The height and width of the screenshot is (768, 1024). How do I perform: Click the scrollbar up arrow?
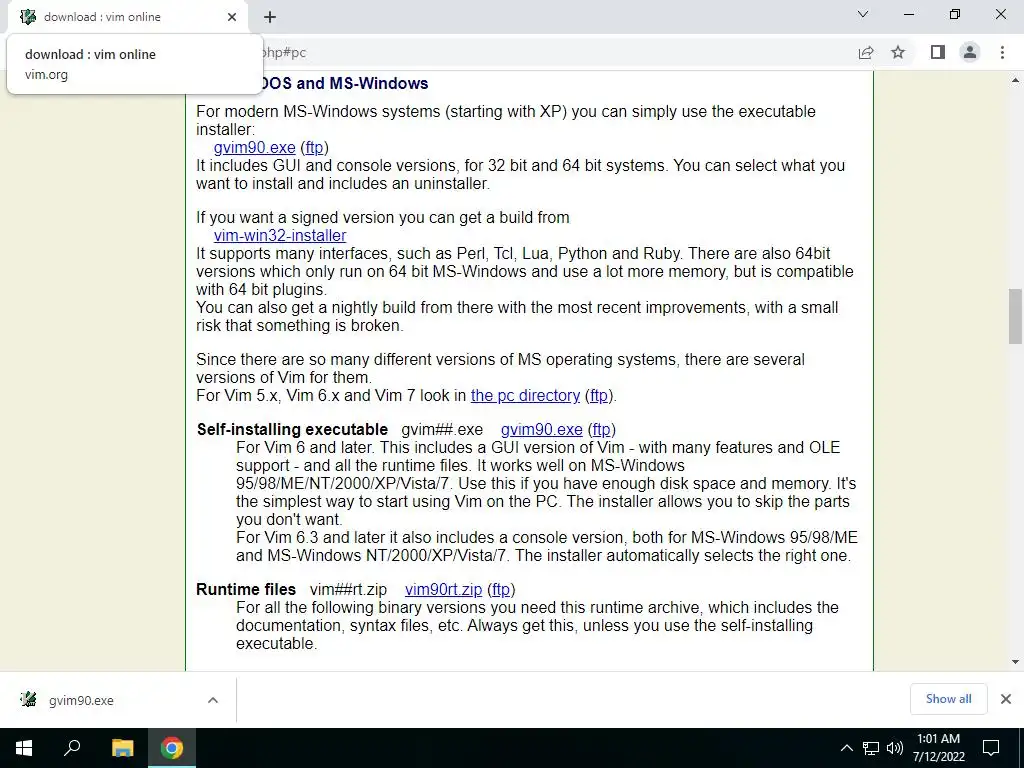[x=1015, y=80]
